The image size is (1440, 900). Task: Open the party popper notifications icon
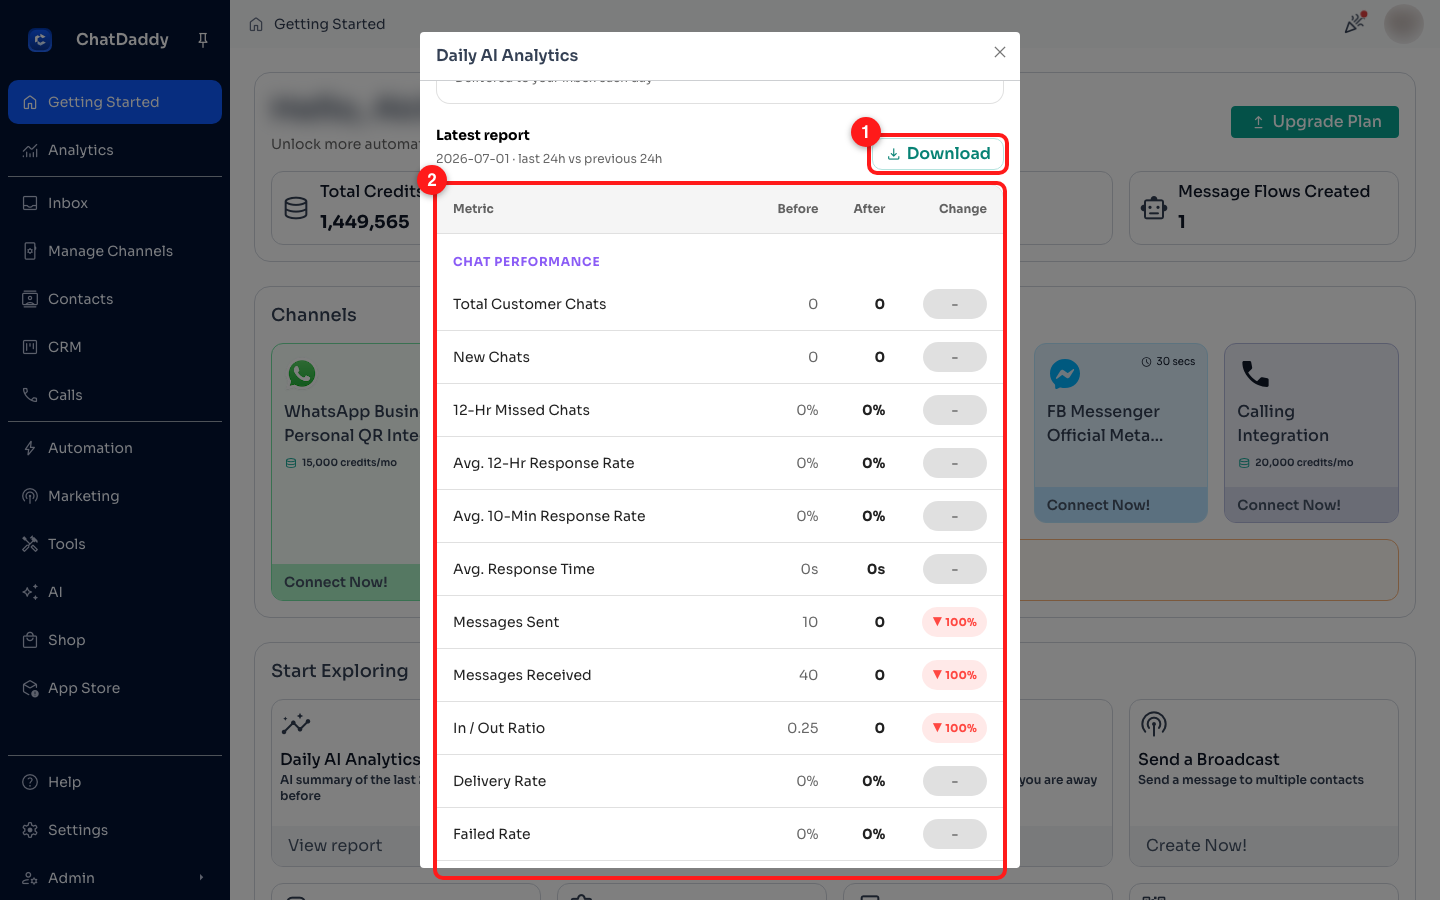tap(1355, 23)
